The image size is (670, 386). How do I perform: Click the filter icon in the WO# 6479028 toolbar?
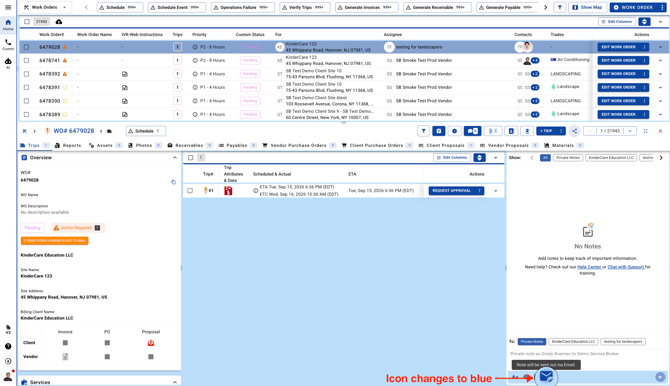click(423, 131)
